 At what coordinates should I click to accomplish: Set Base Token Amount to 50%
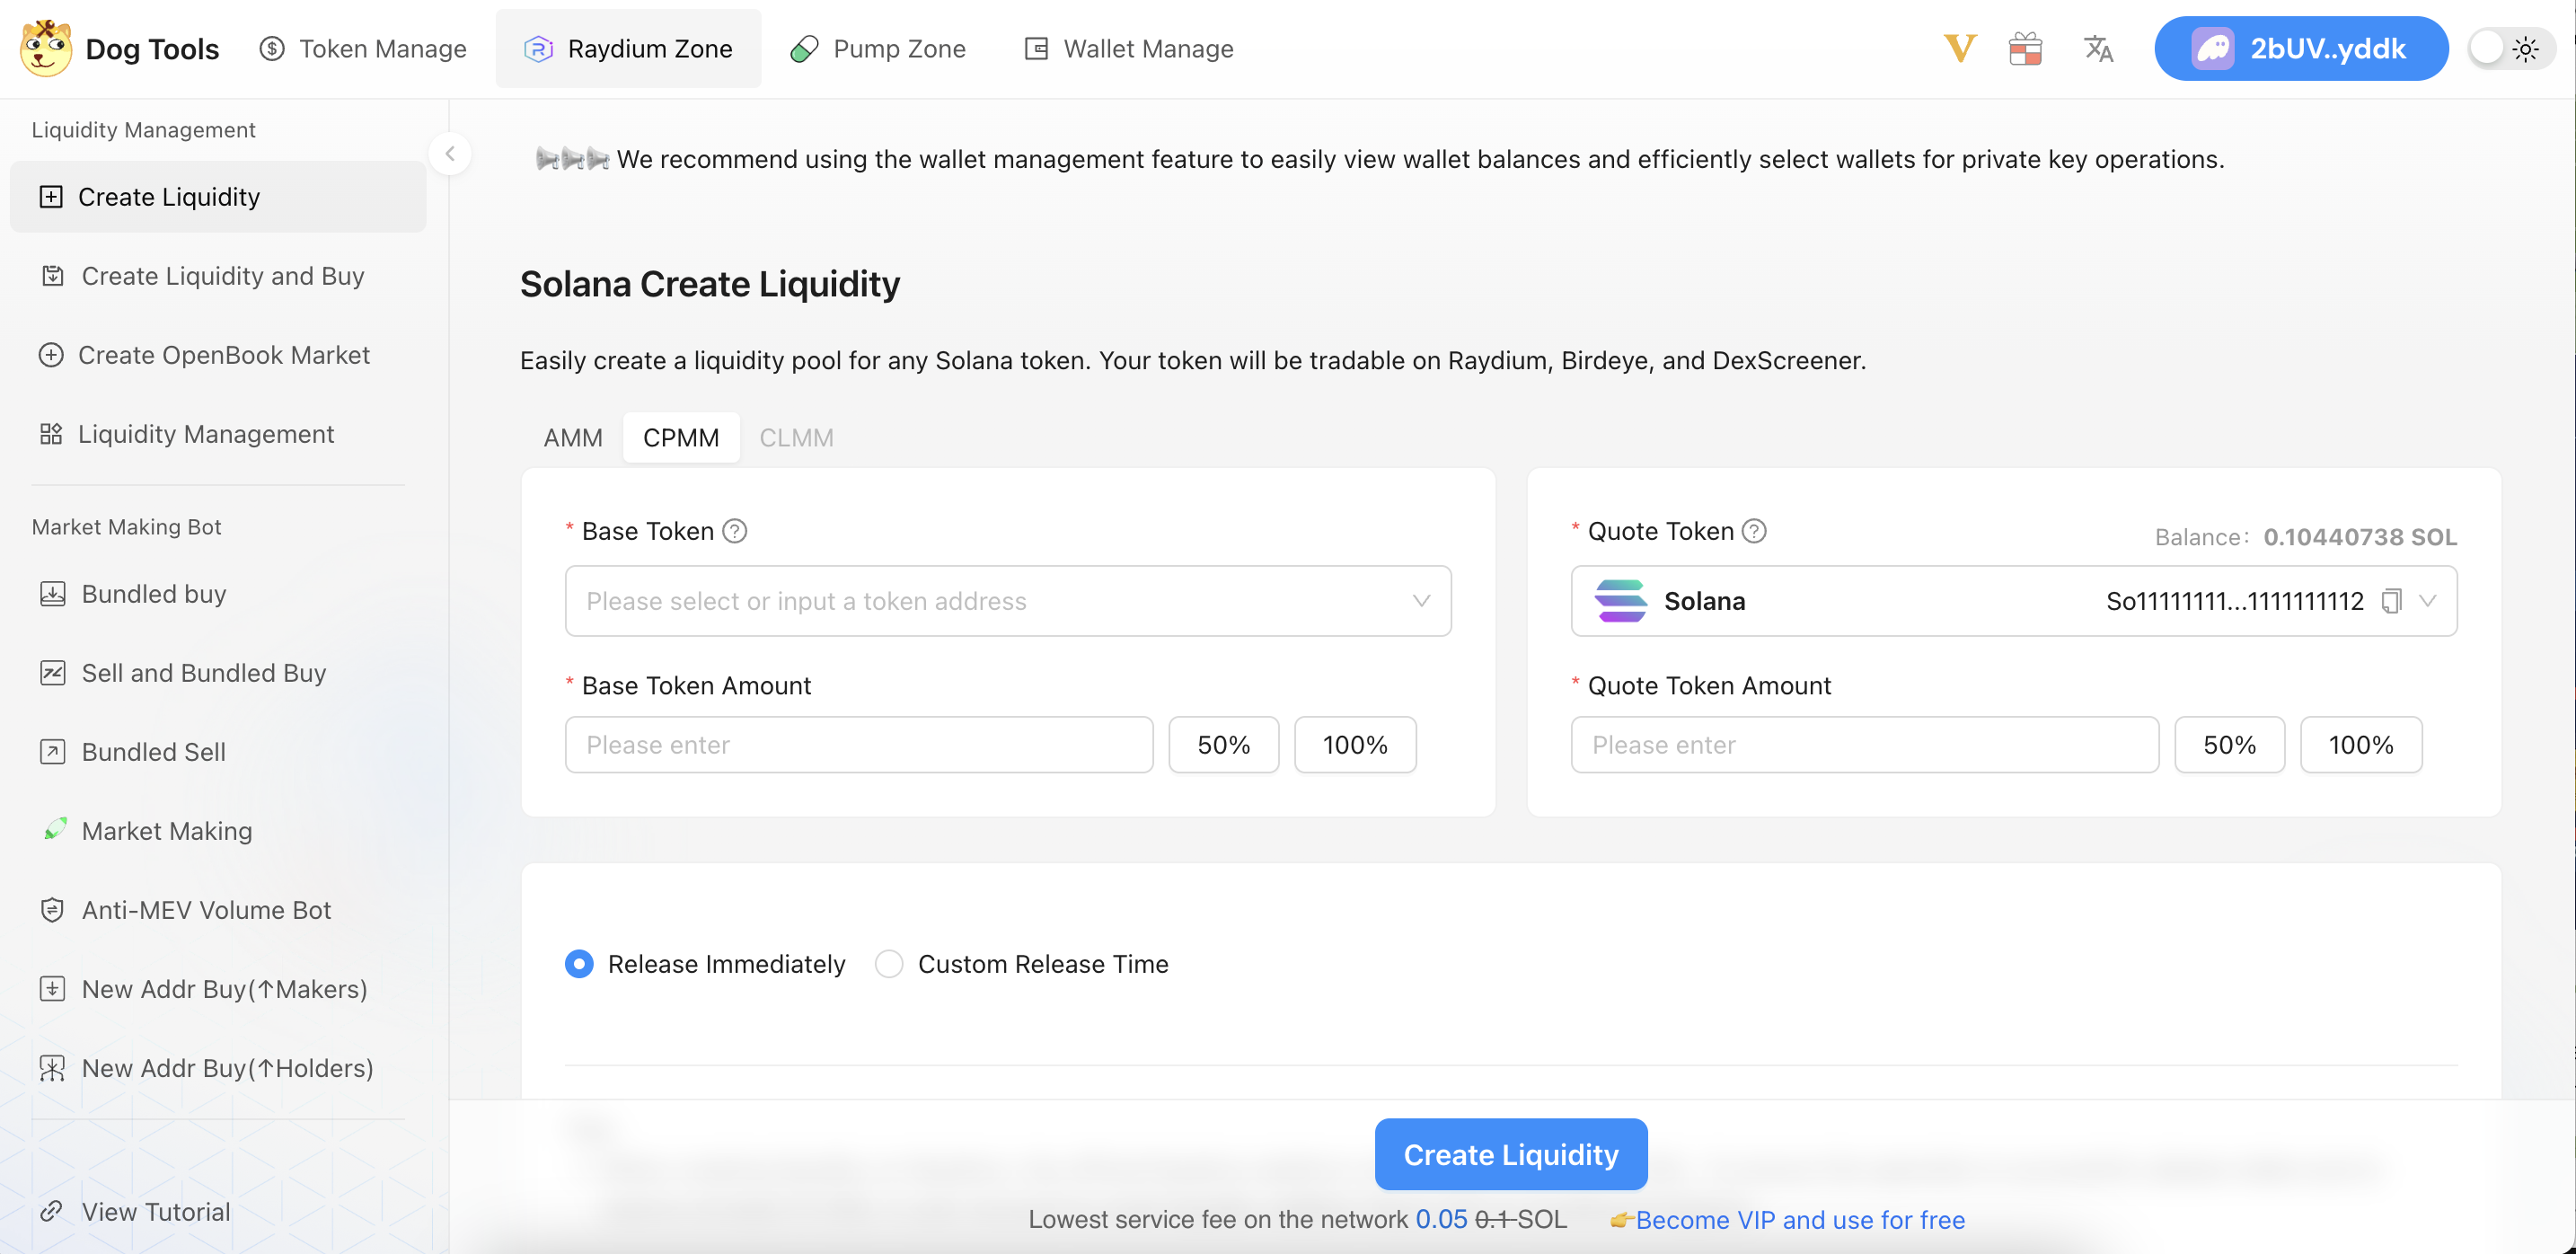[1224, 745]
